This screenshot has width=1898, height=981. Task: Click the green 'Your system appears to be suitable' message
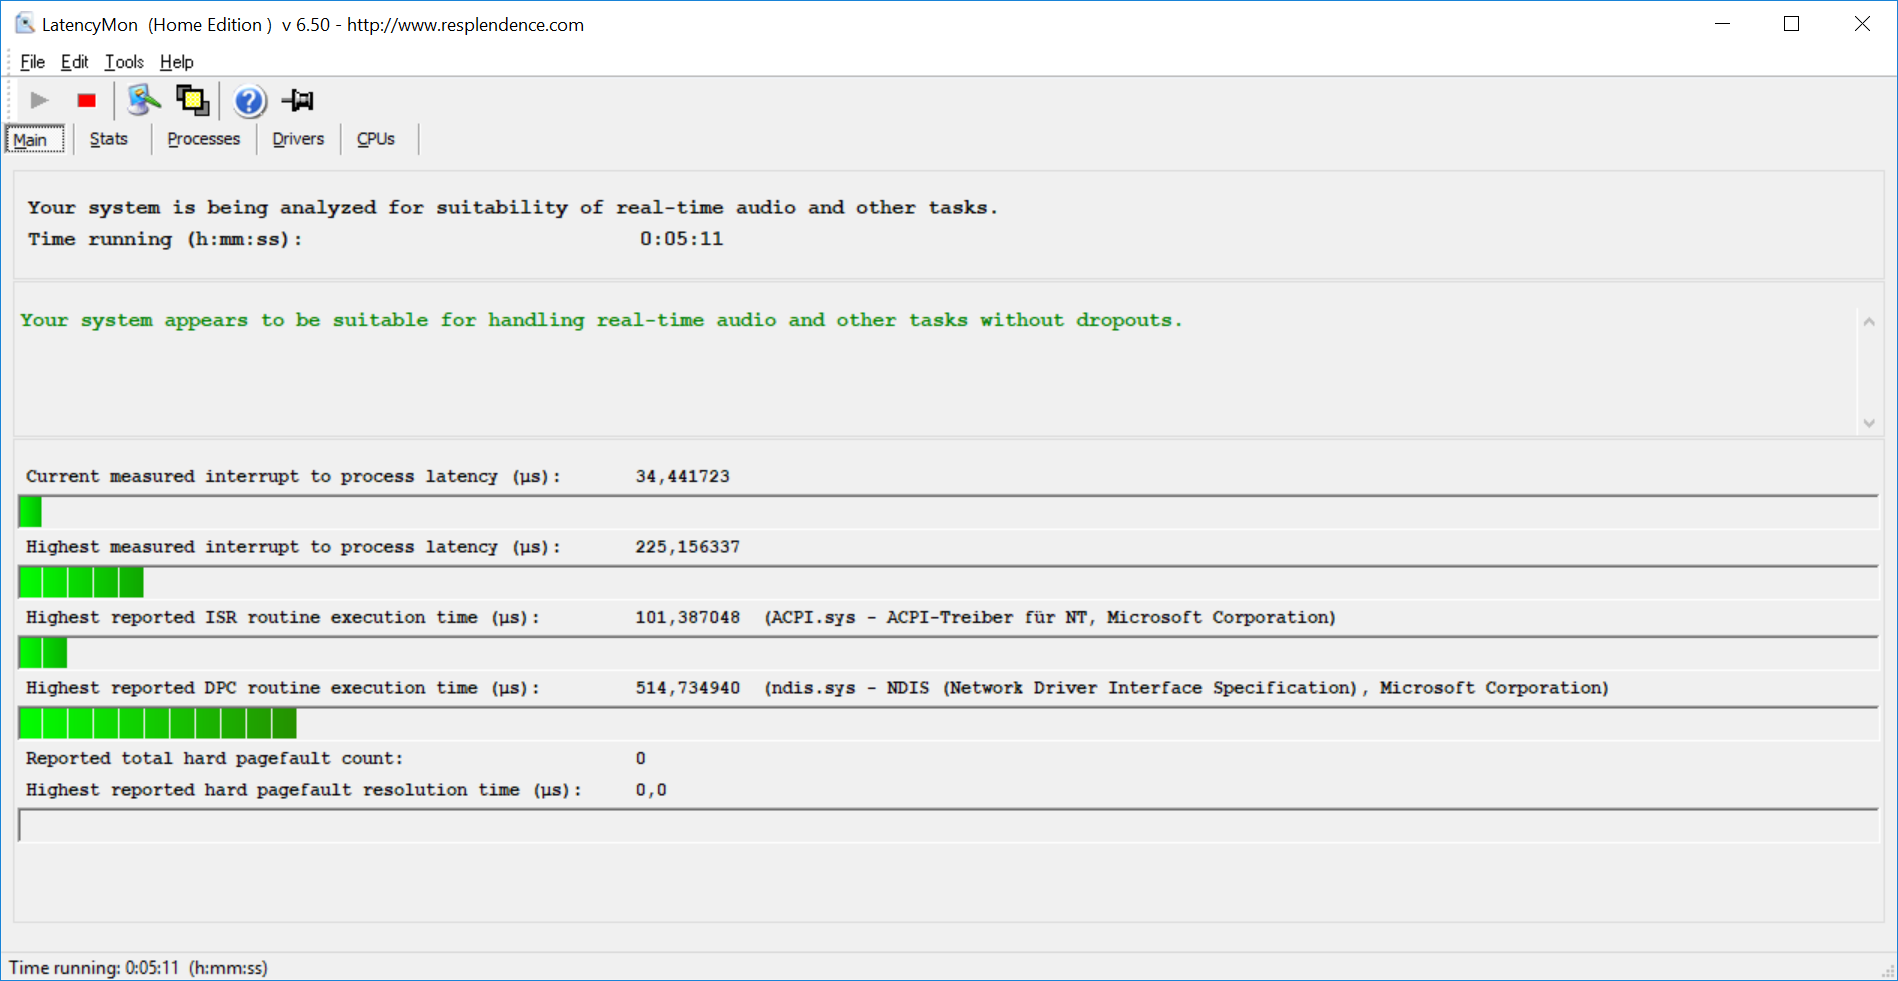click(x=601, y=320)
